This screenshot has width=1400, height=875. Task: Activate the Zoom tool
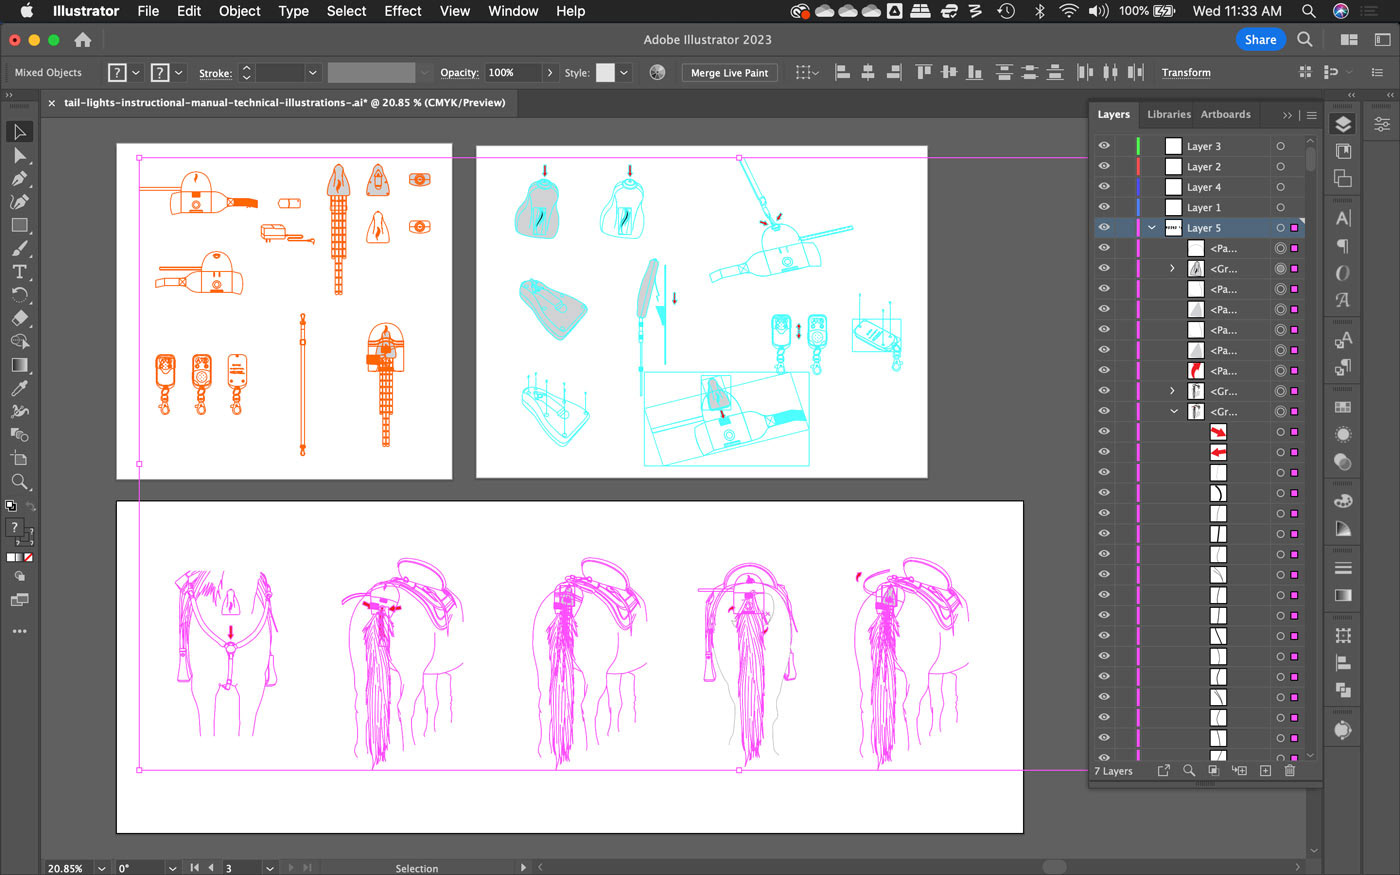coord(19,482)
